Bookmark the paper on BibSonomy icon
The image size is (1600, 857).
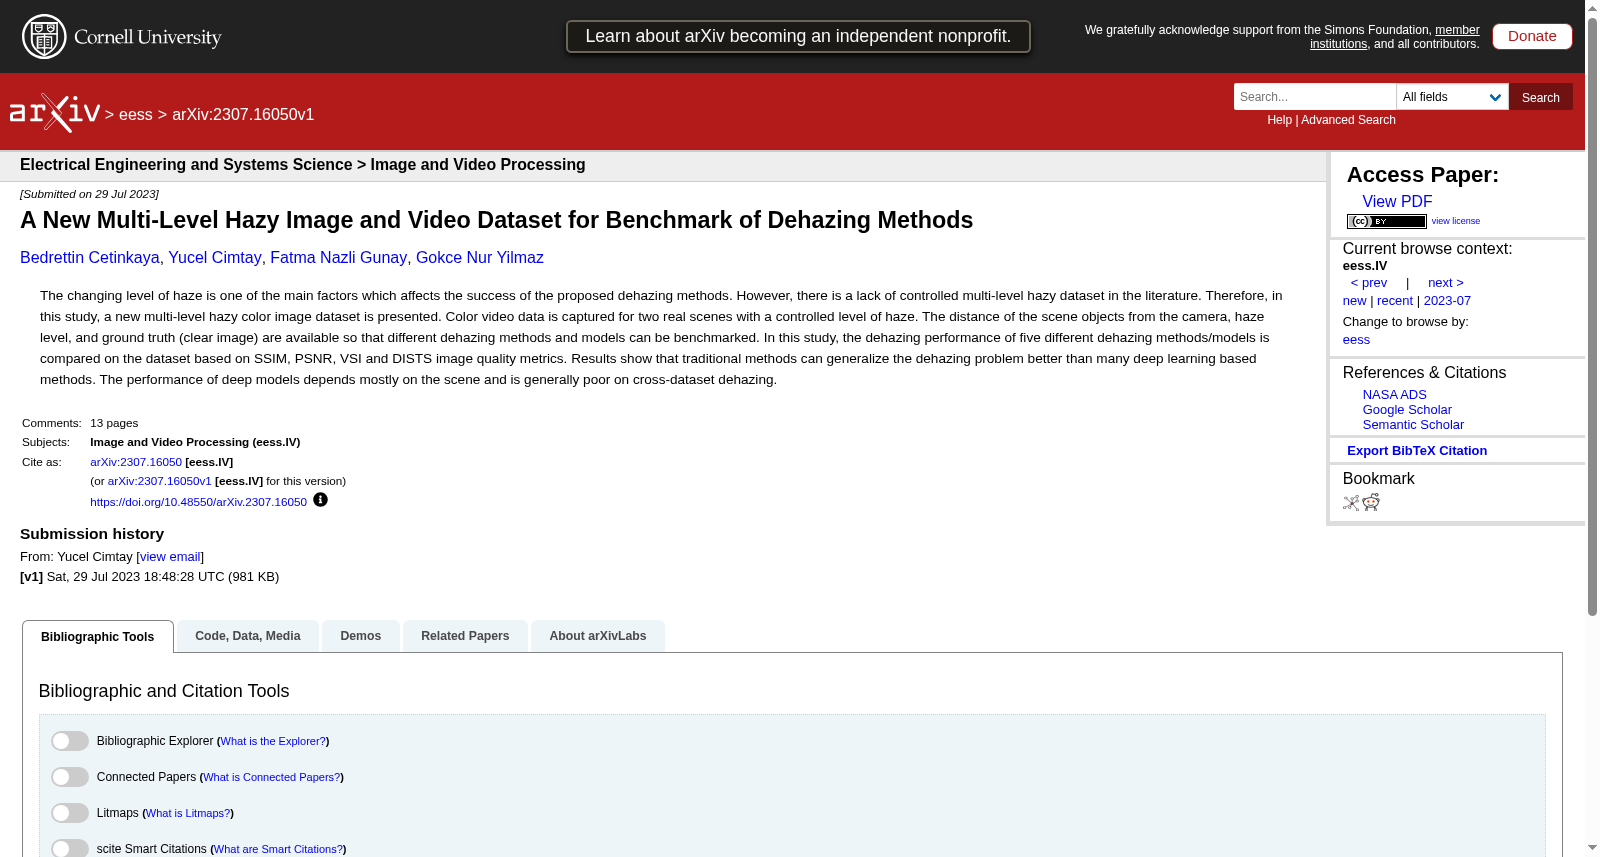coord(1351,503)
